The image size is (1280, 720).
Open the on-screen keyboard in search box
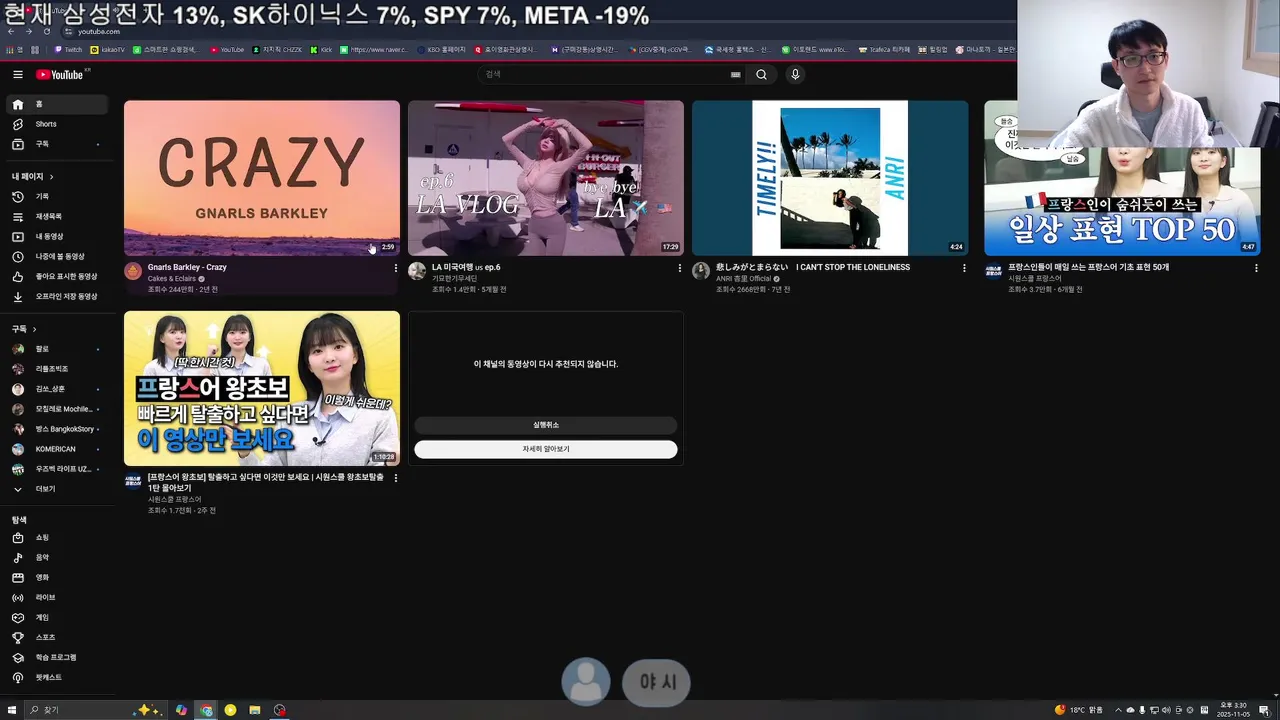tap(736, 74)
